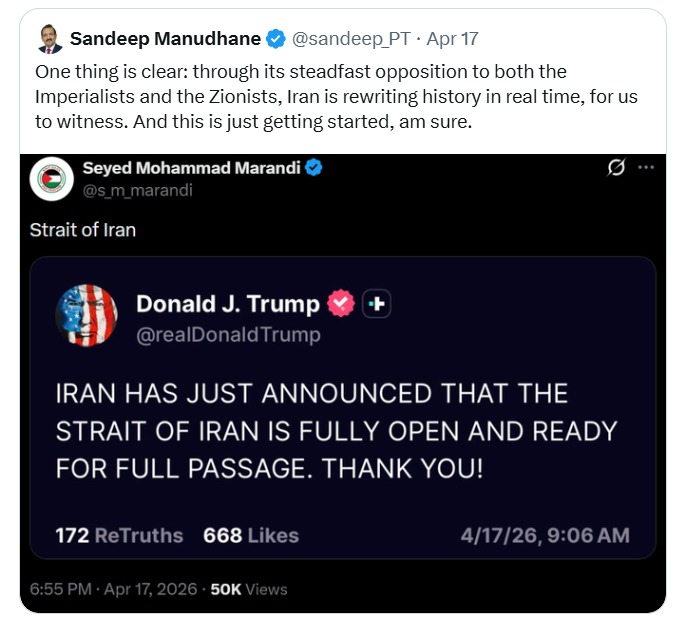The width and height of the screenshot is (683, 621).
Task: Click the @sandeep_PT handle
Action: point(353,39)
